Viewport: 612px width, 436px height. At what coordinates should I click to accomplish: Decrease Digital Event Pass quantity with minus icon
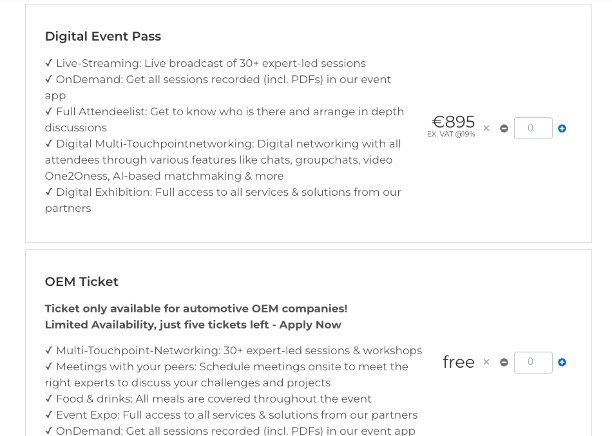[504, 128]
